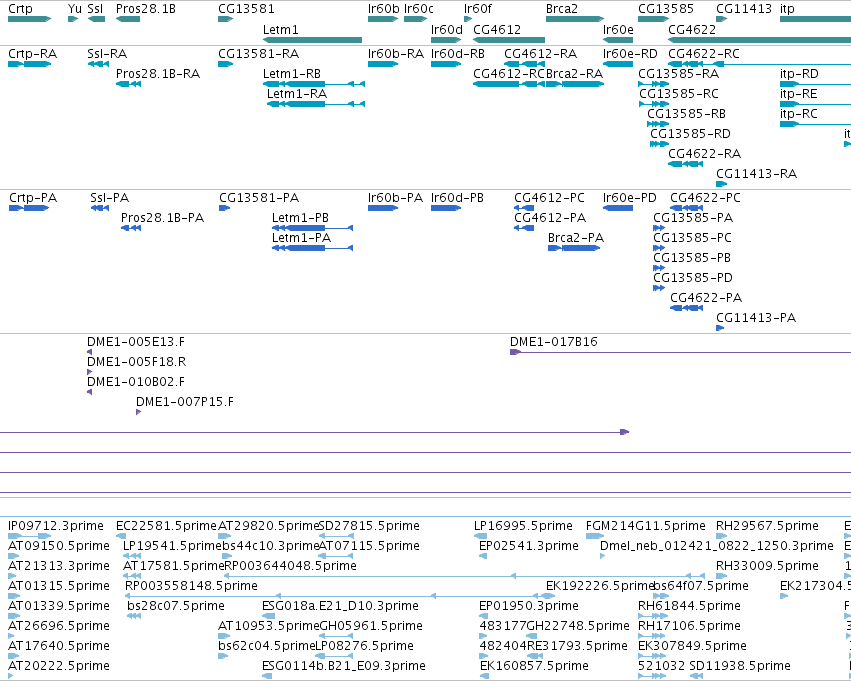Click the CG13581 gene label
The width and height of the screenshot is (851, 681).
click(x=246, y=9)
